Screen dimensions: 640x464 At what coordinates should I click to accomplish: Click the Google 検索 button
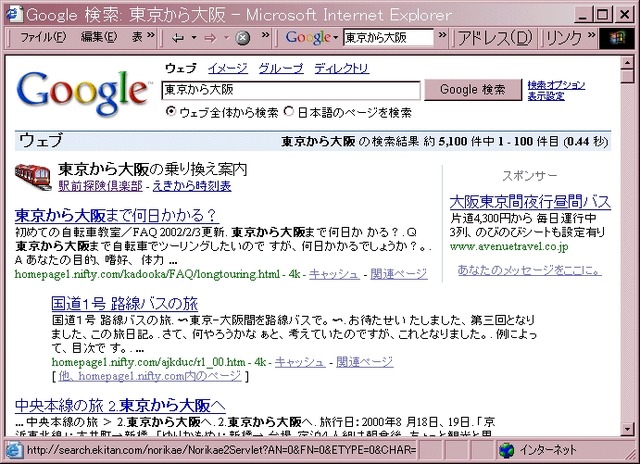coord(473,90)
